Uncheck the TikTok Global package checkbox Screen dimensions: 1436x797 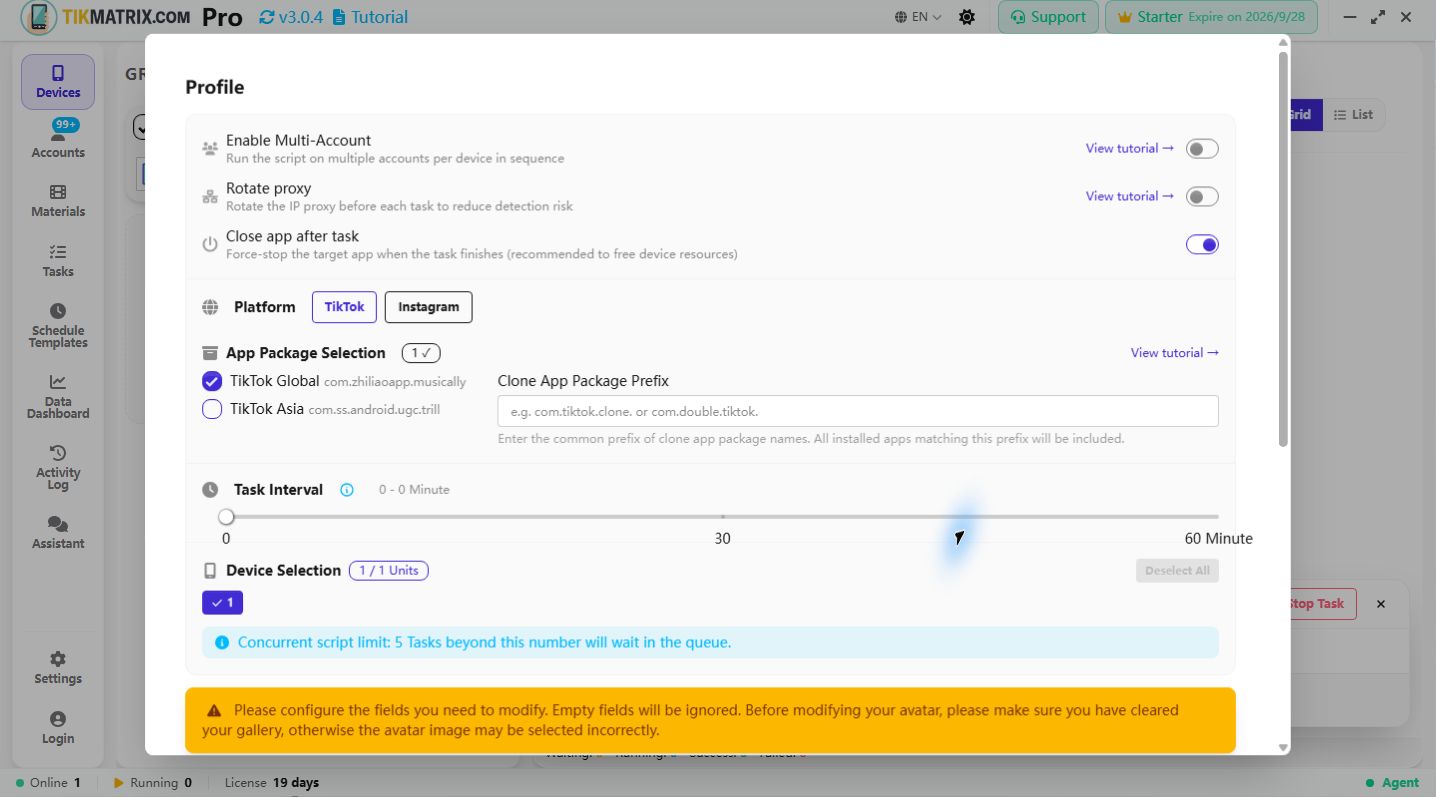212,381
